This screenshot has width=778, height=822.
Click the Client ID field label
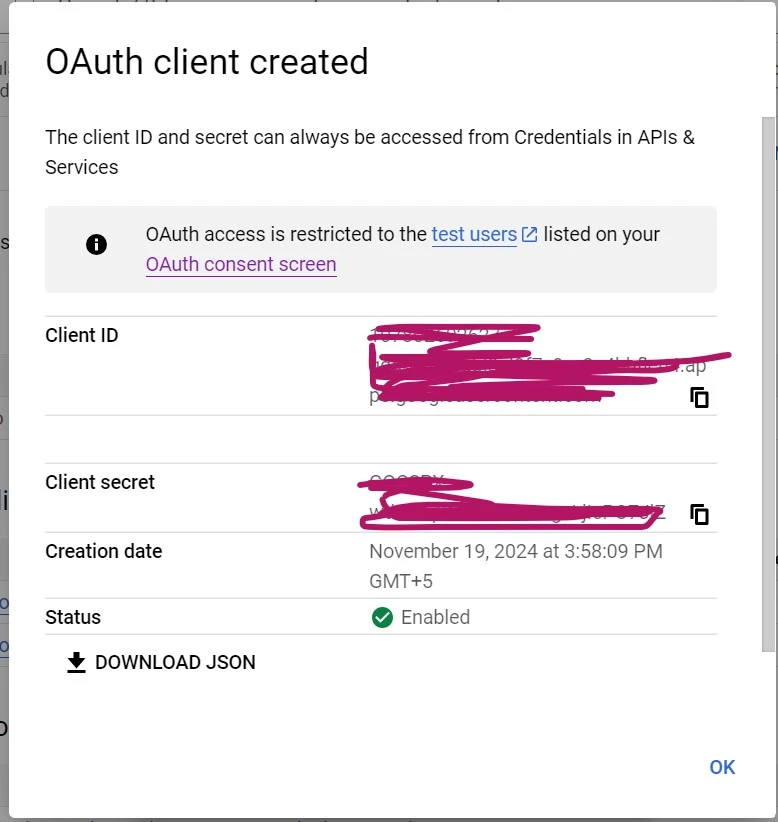(82, 336)
